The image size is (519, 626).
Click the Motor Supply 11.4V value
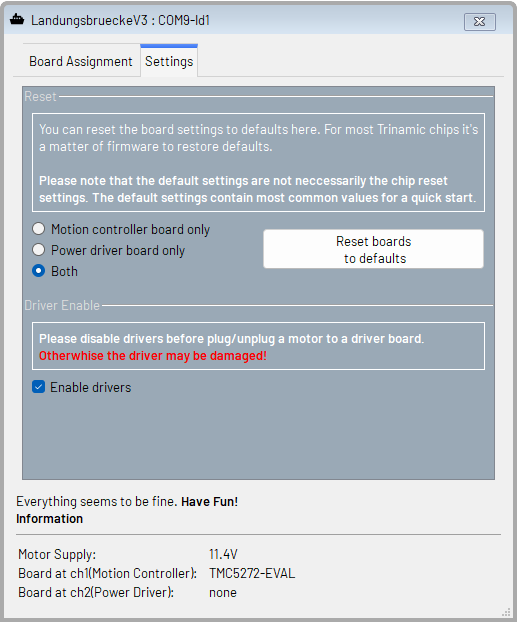point(223,554)
